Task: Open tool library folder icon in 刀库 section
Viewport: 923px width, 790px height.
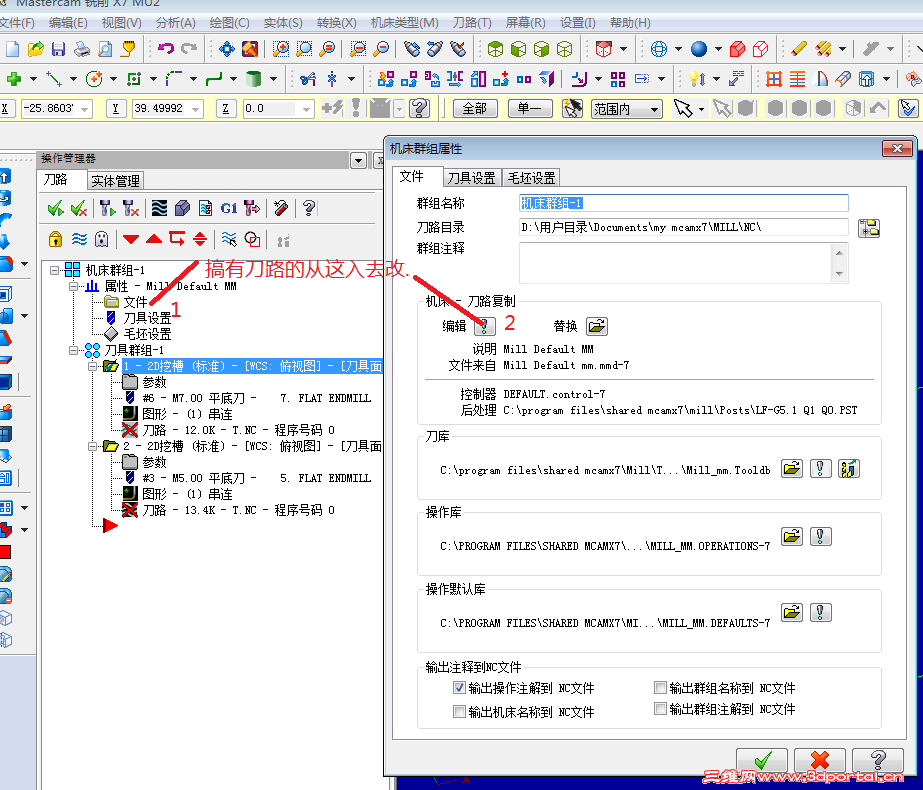Action: pyautogui.click(x=792, y=469)
